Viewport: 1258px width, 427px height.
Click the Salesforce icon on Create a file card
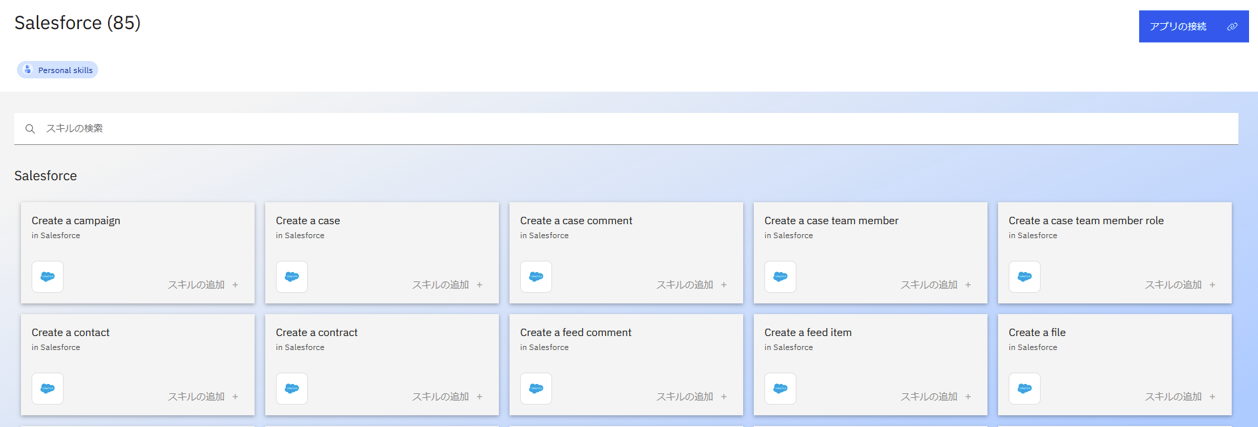pos(1025,389)
